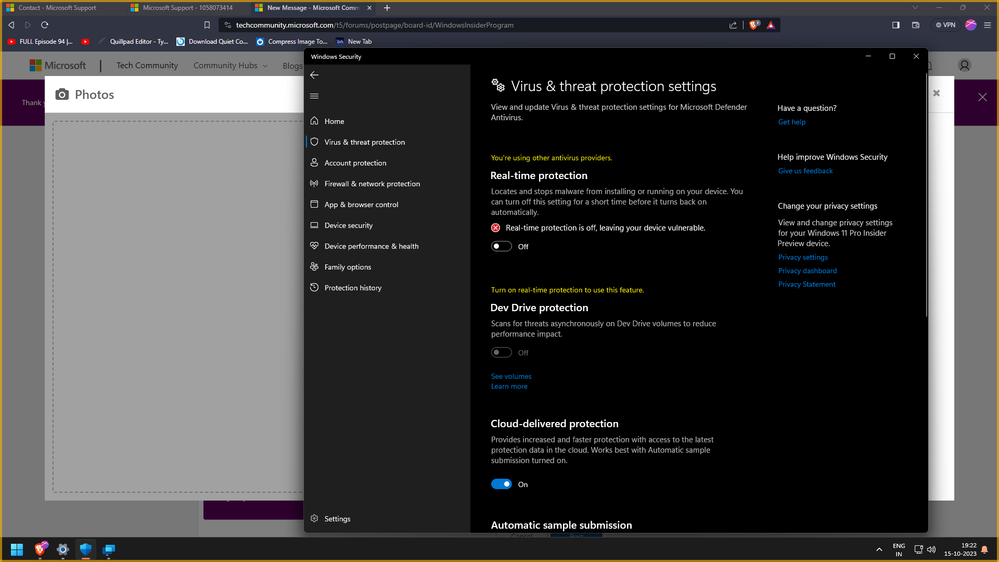Open Device security section
999x562 pixels.
point(348,226)
